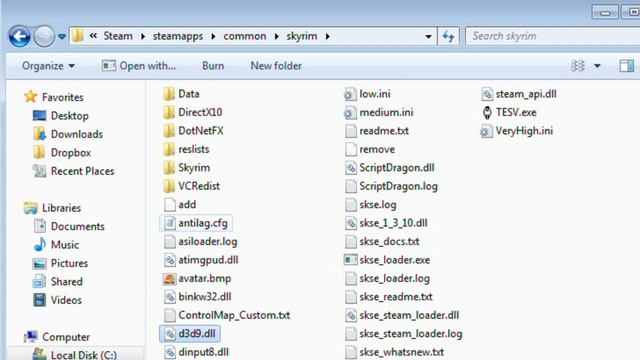Screen dimensions: 640x360
Task: Open the Music library
Action: (56, 245)
